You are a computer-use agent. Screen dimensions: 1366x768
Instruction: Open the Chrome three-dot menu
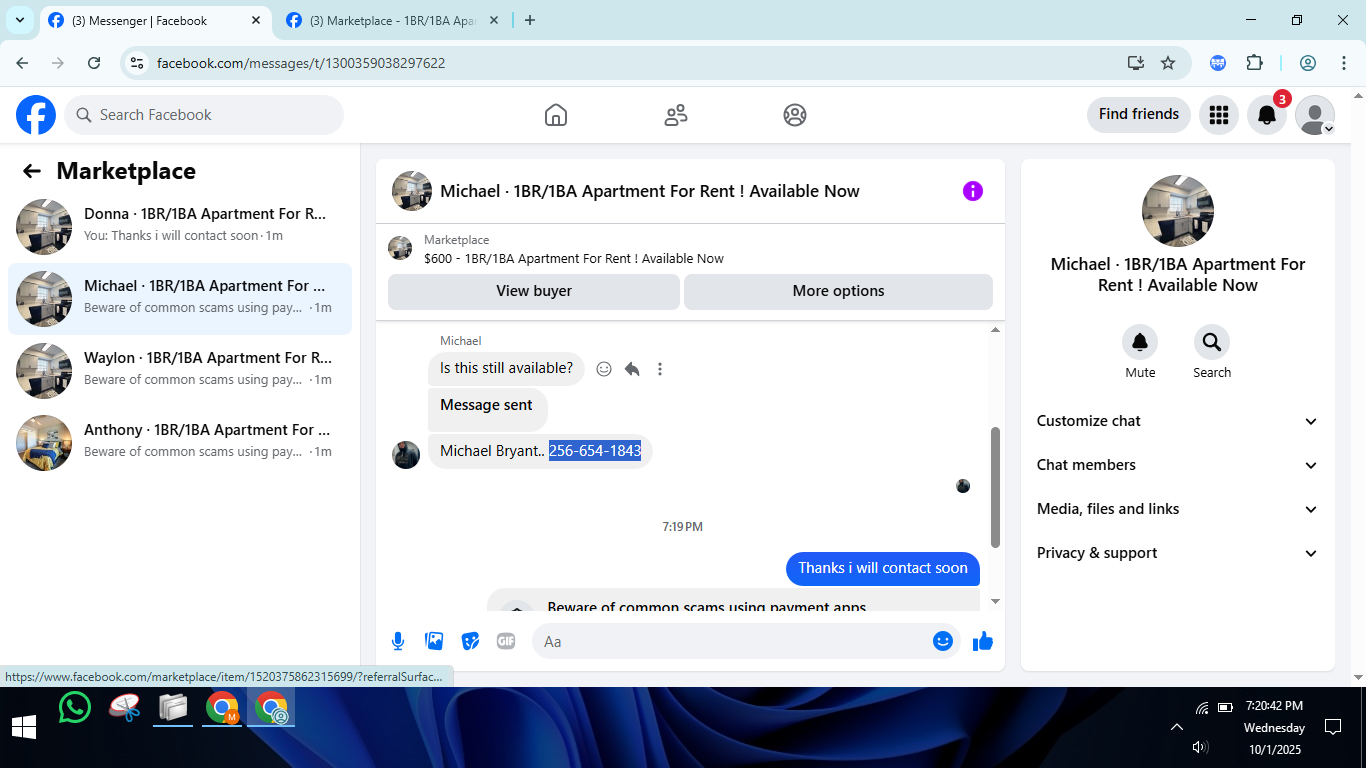point(1344,63)
